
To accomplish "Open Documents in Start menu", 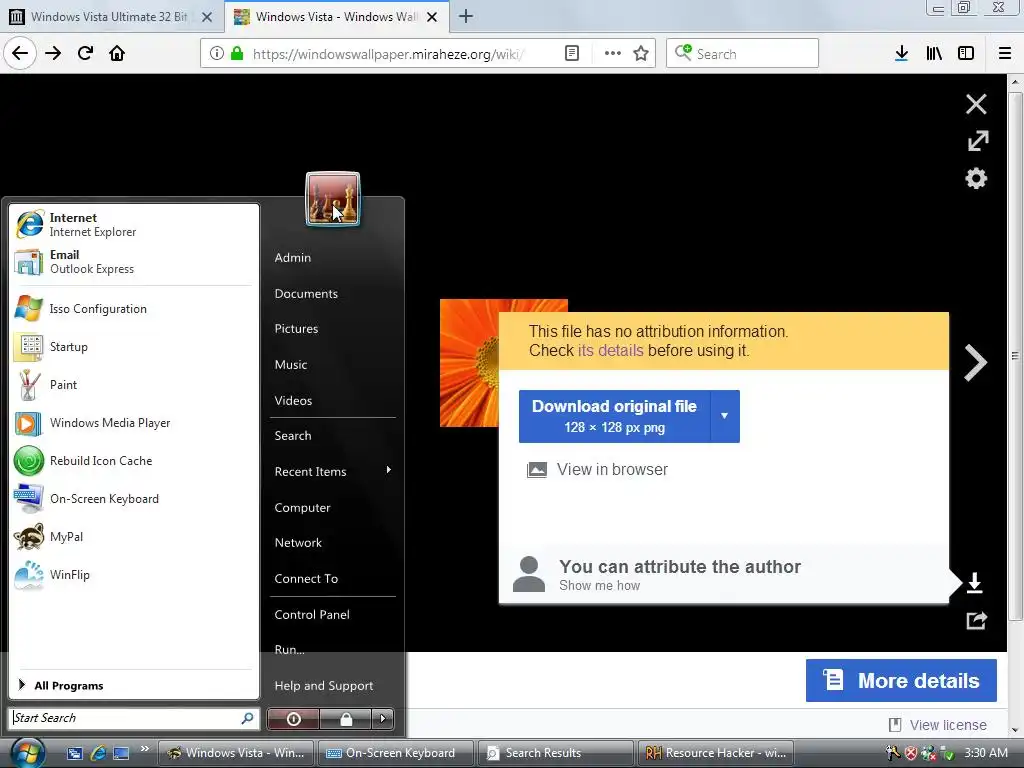I will 306,294.
